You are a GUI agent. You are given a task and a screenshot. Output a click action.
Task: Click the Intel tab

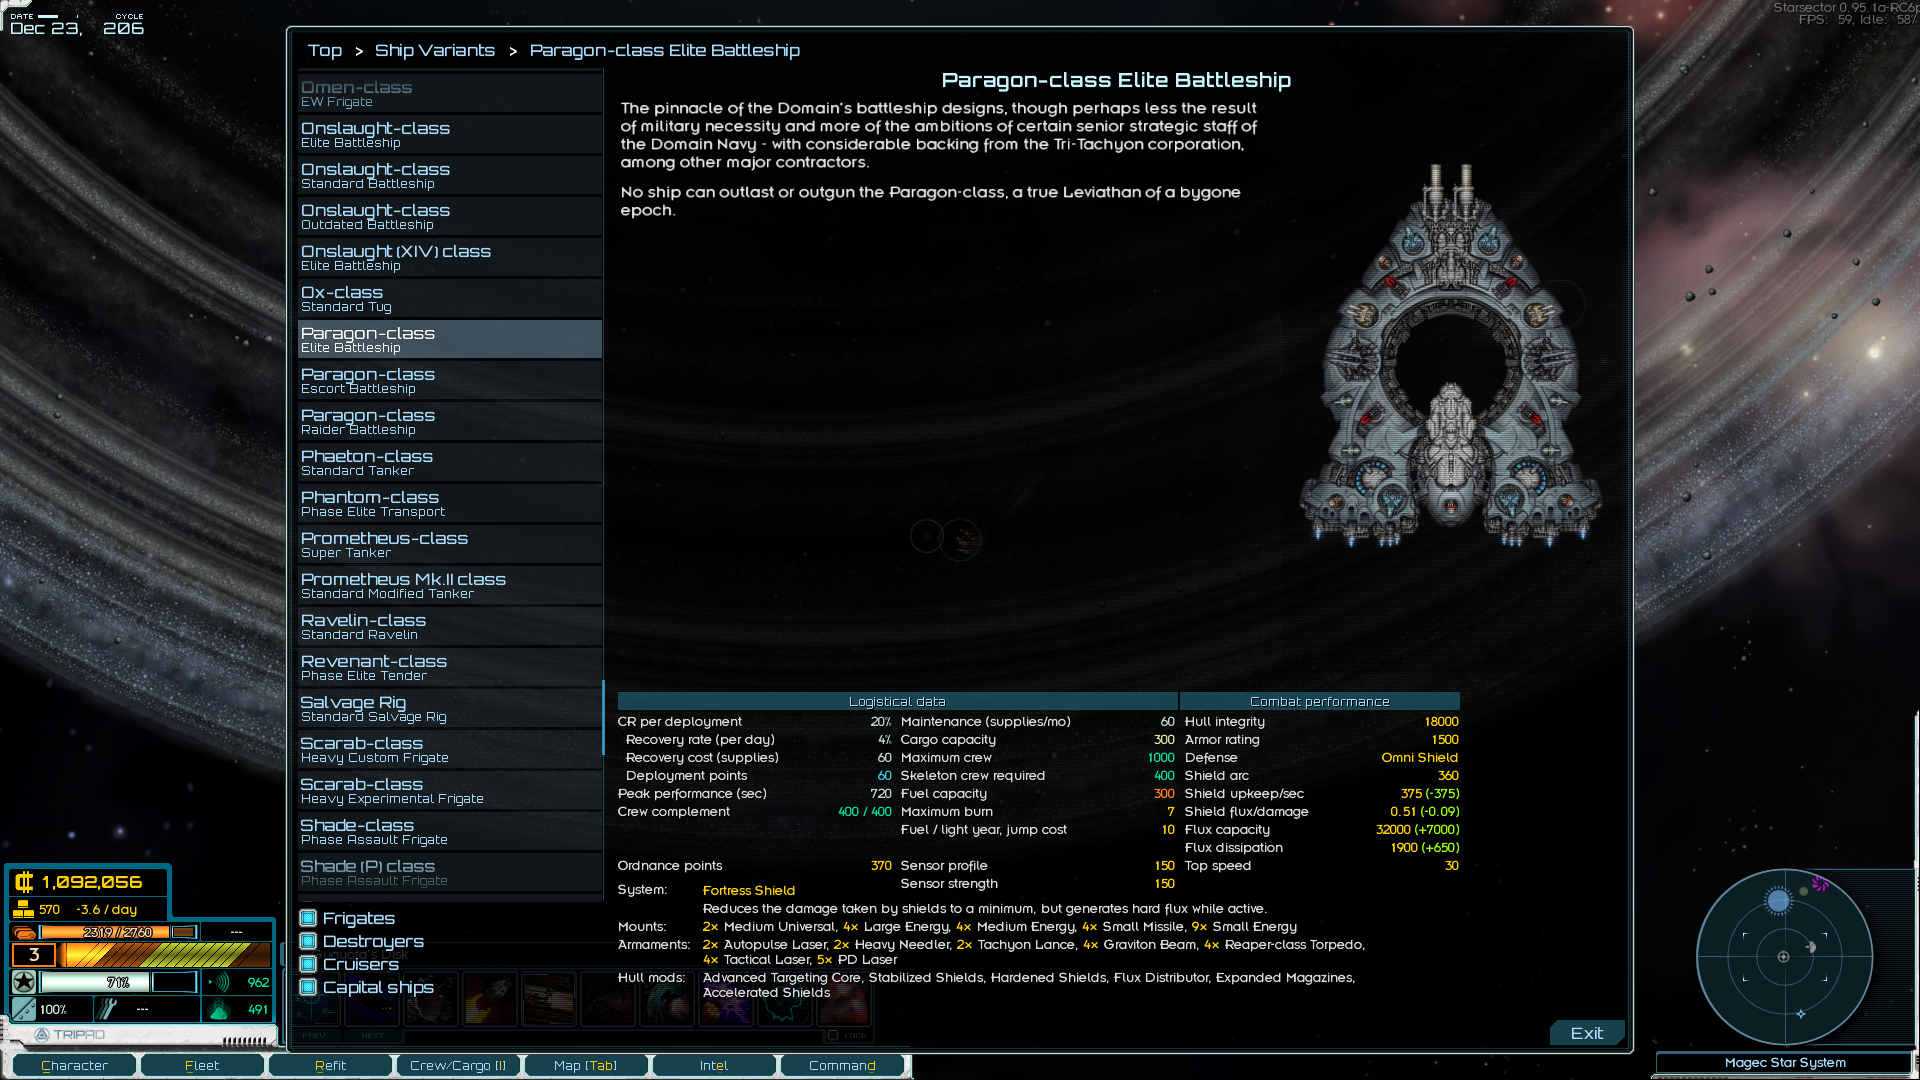(713, 1064)
